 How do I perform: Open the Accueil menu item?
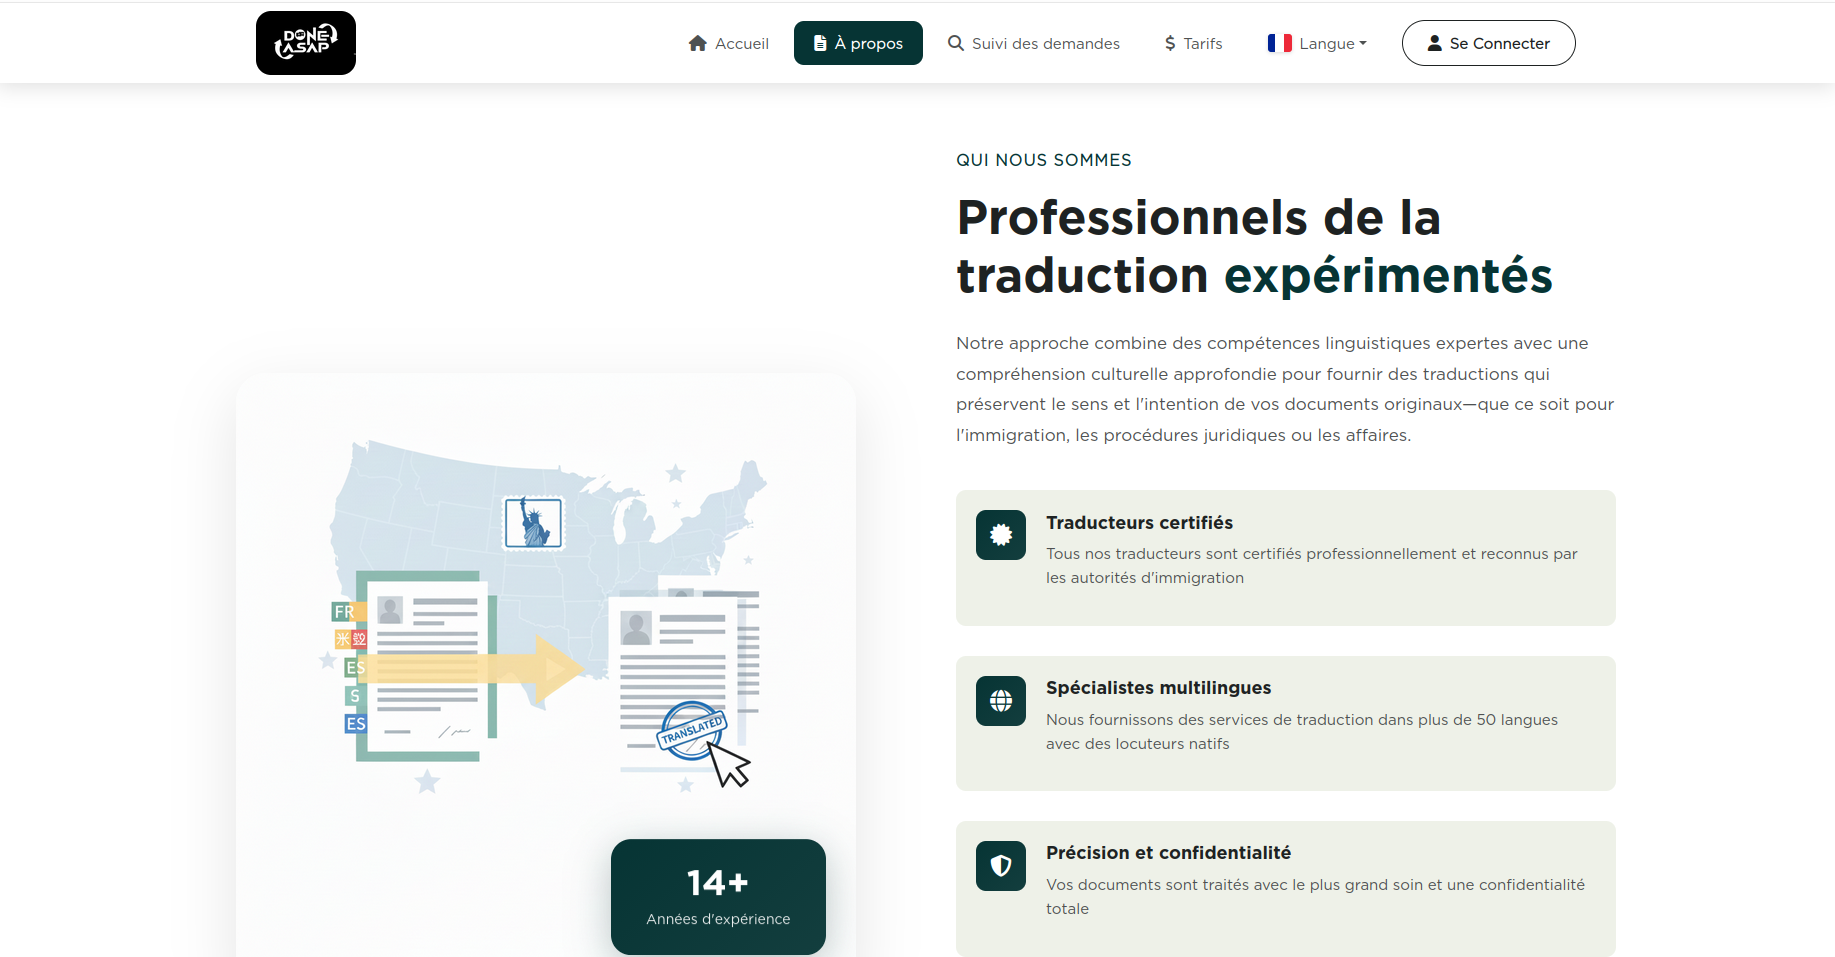click(741, 43)
